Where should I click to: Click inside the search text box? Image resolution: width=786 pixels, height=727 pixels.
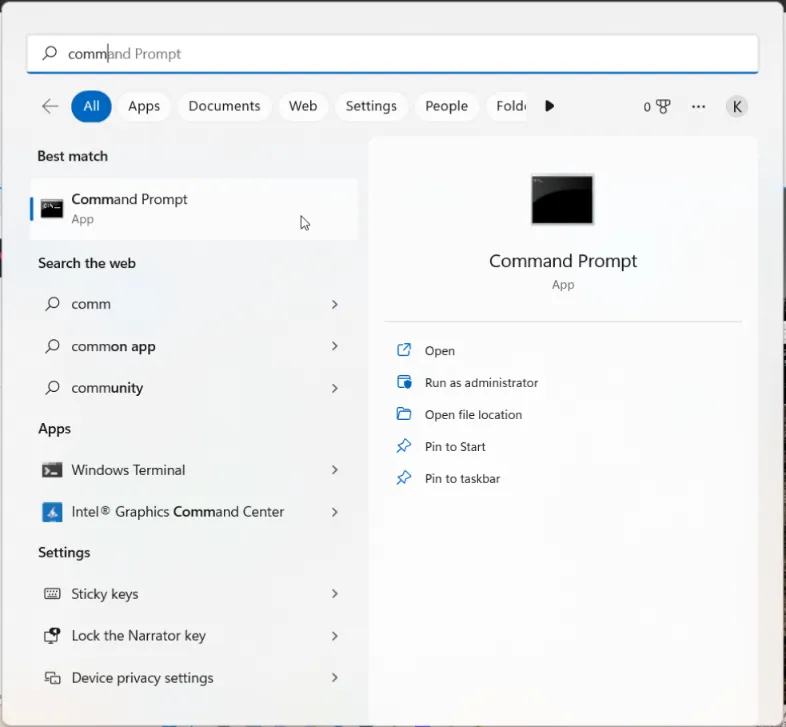(400, 54)
